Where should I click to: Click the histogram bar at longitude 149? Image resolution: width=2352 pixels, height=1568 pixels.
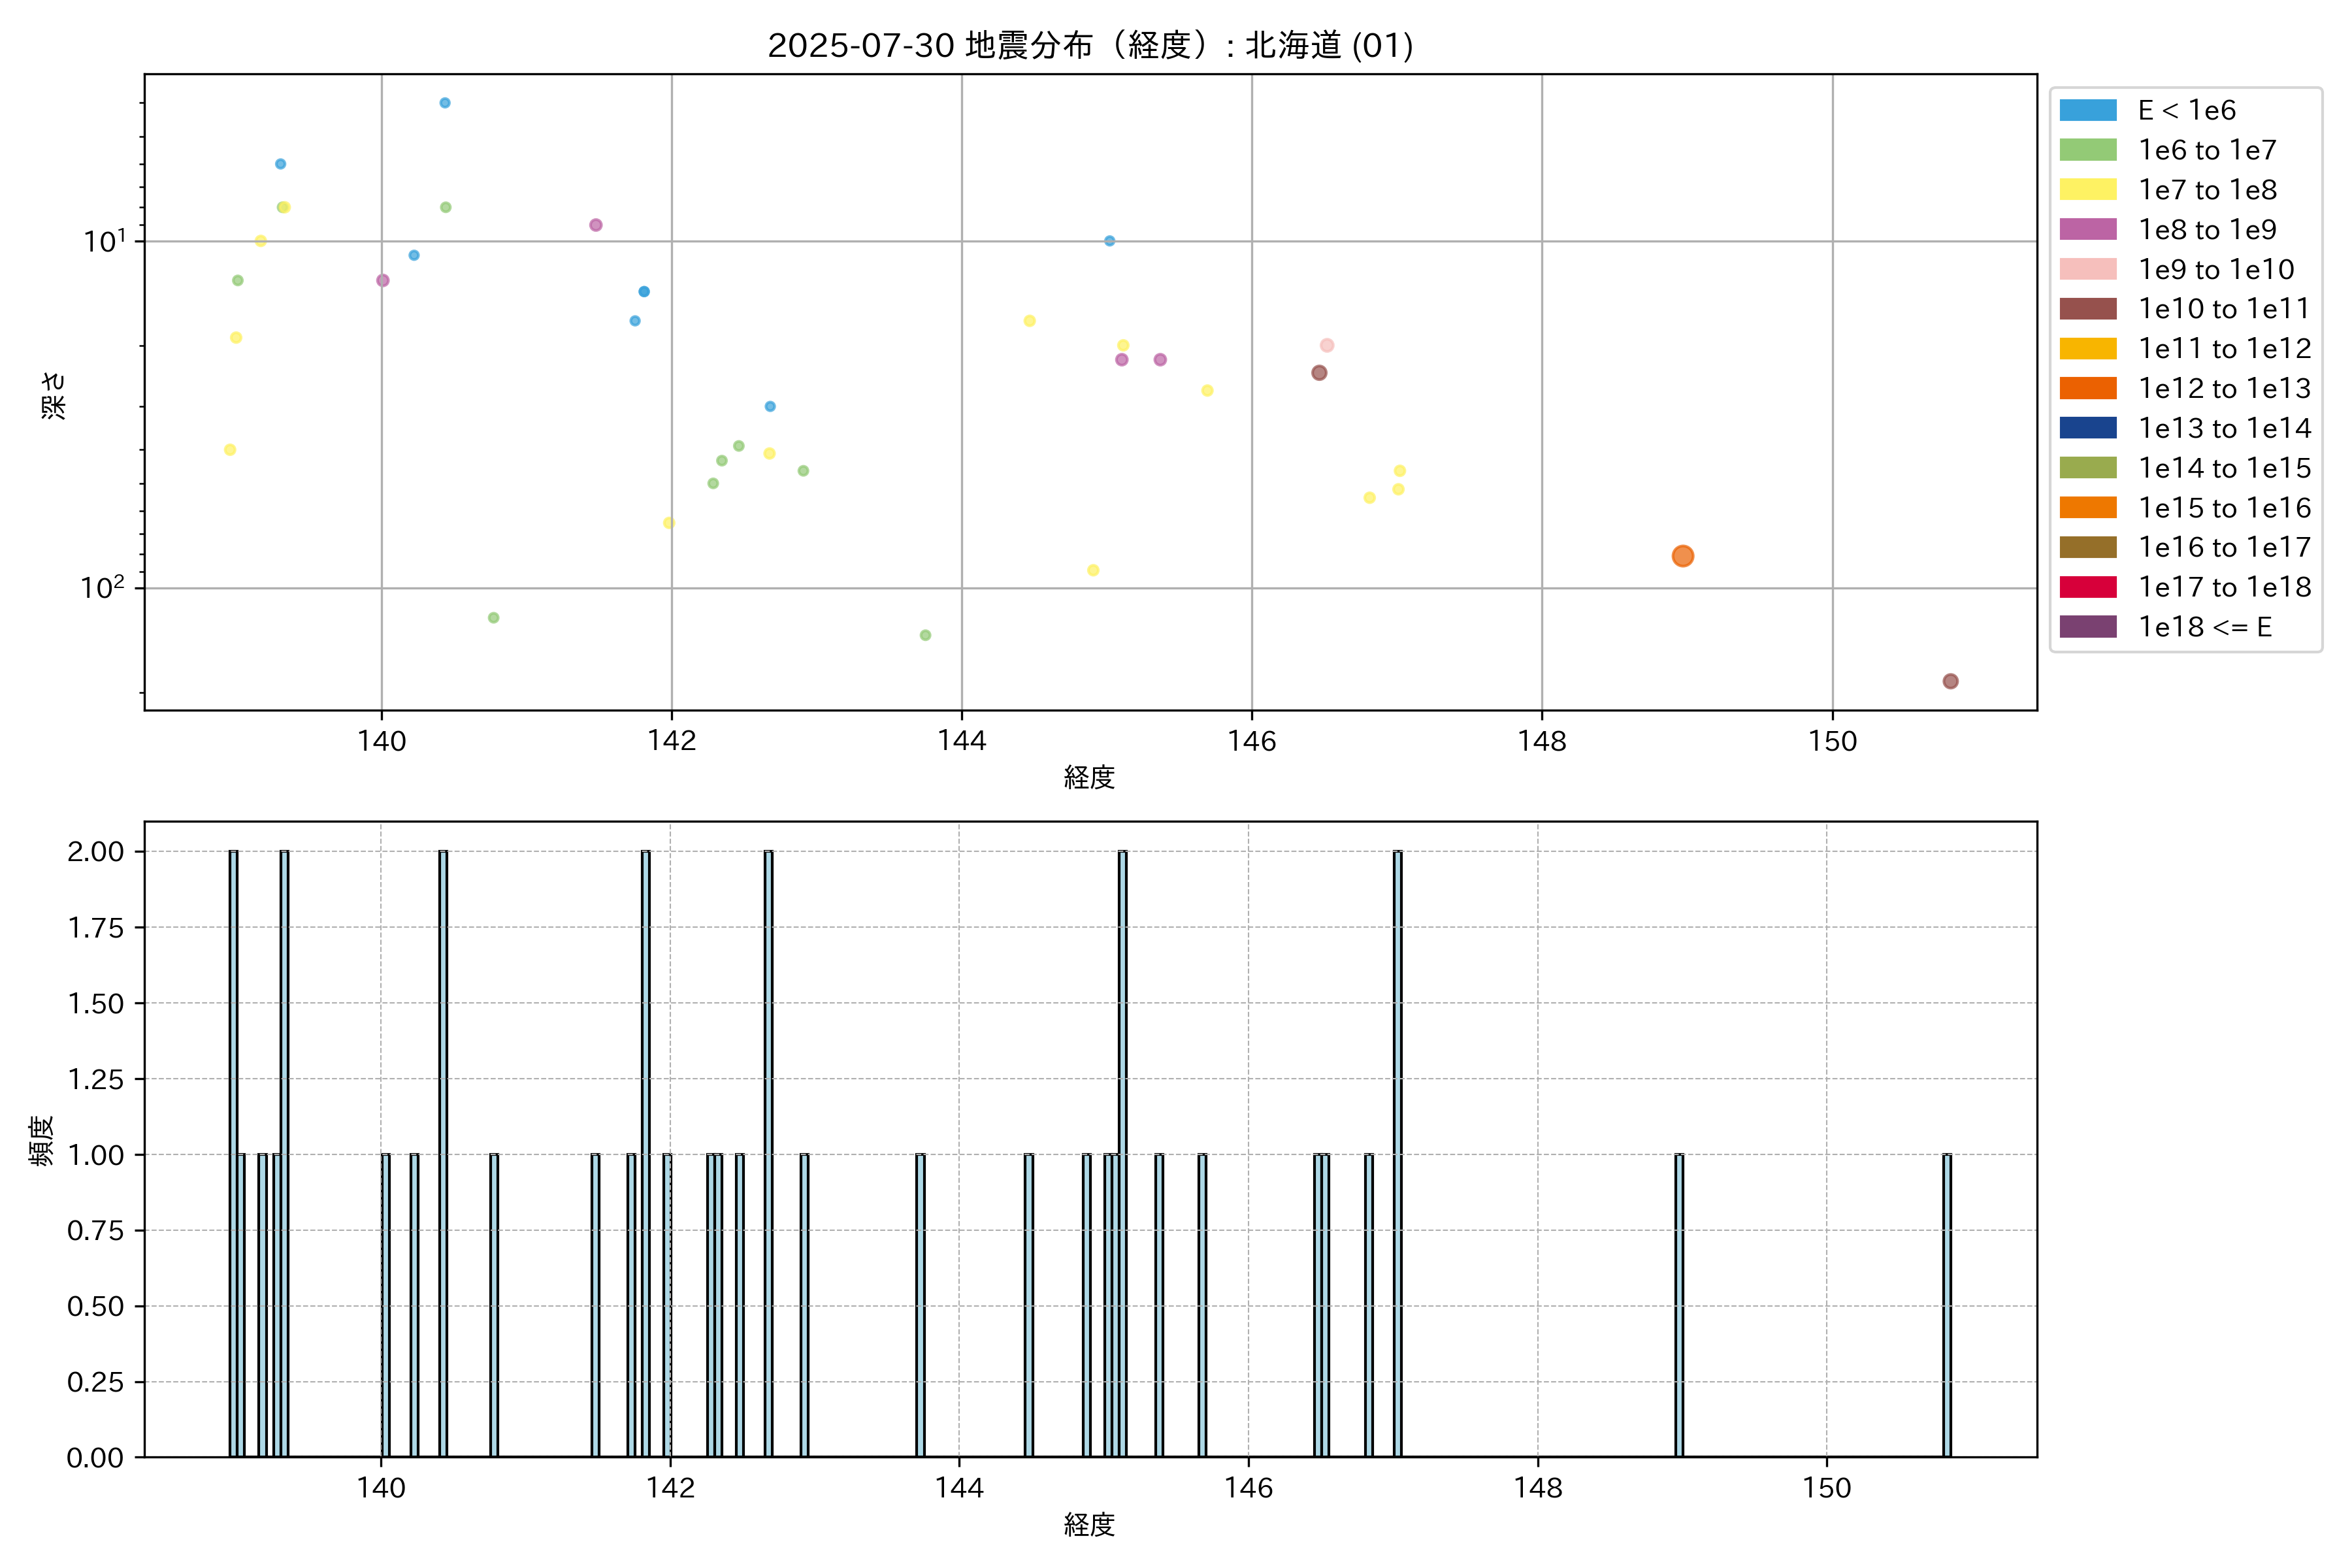pyautogui.click(x=1679, y=1305)
